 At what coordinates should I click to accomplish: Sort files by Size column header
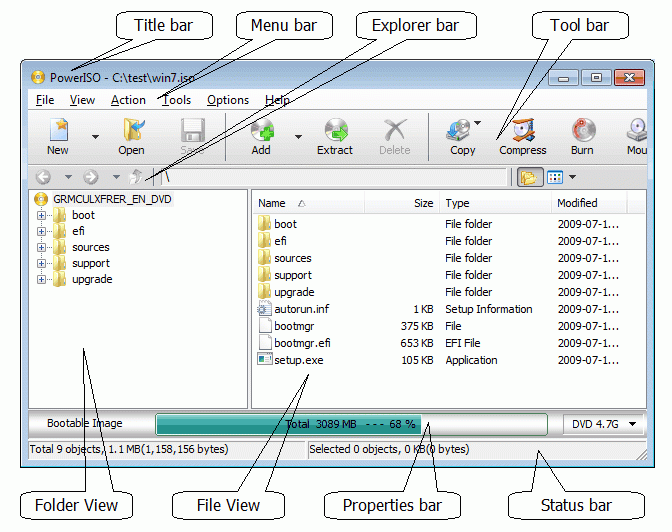pos(402,203)
